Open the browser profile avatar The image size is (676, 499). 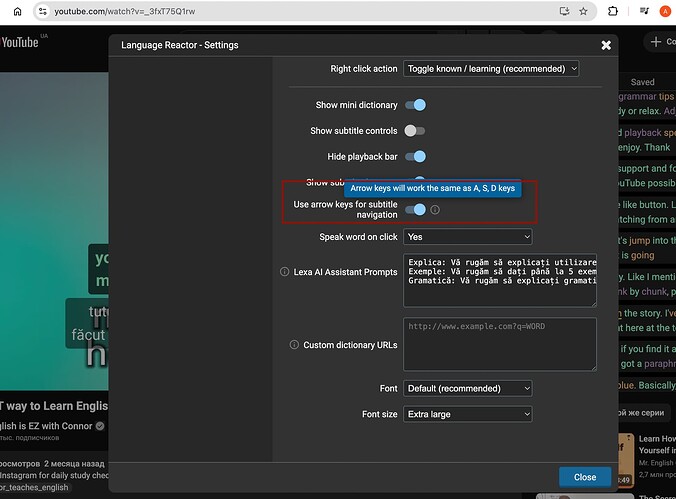click(666, 11)
